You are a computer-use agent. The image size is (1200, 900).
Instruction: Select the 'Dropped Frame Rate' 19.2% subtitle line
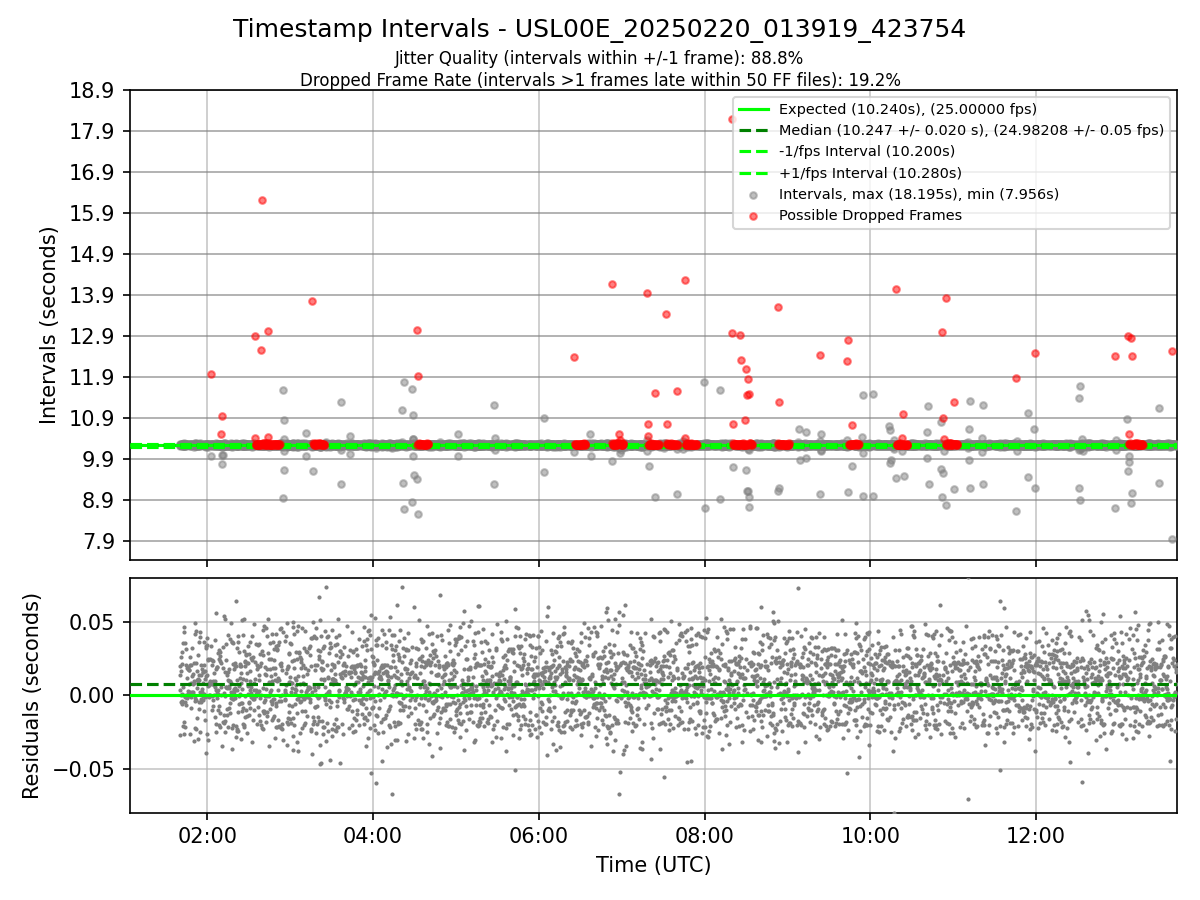(x=600, y=79)
